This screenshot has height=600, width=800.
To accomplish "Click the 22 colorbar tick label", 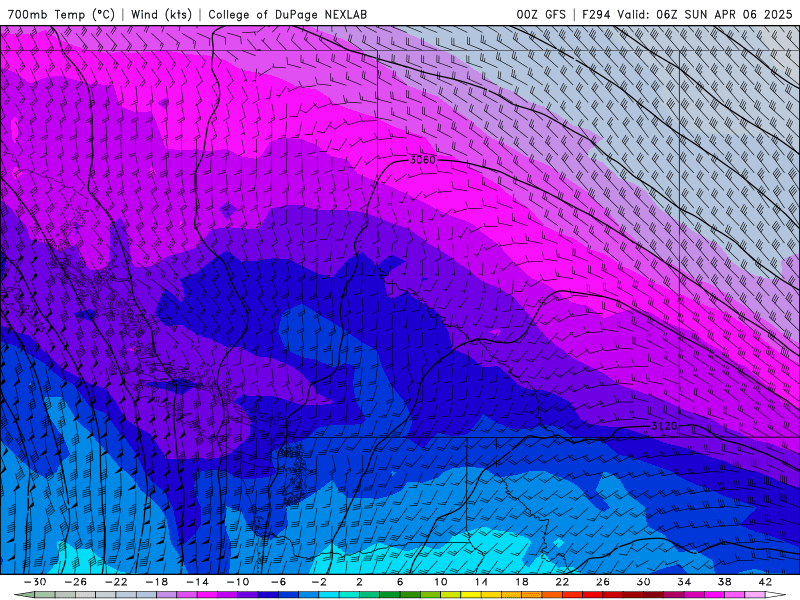I will (x=562, y=582).
